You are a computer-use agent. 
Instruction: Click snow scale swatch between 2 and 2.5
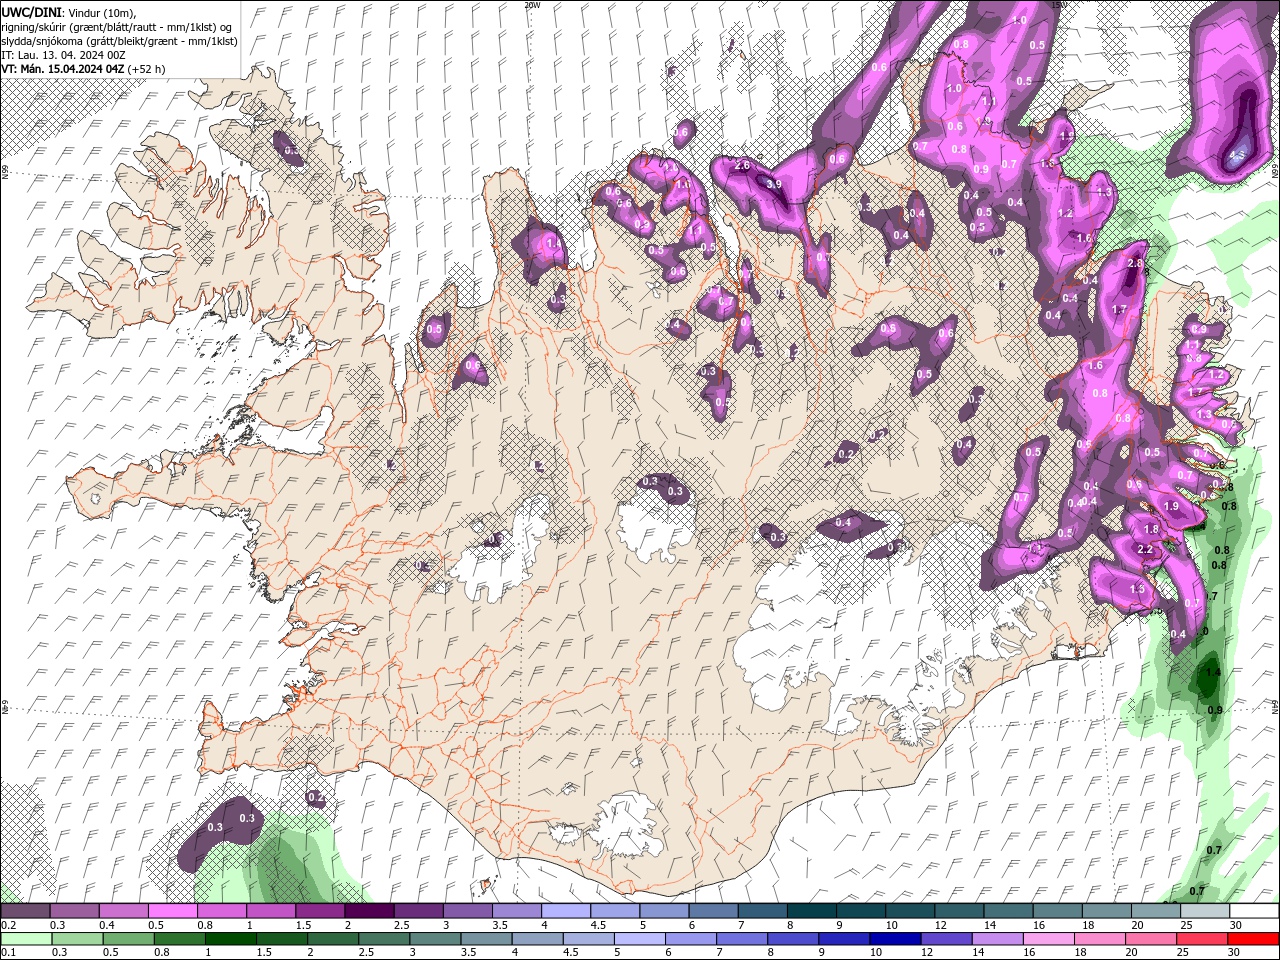[369, 910]
